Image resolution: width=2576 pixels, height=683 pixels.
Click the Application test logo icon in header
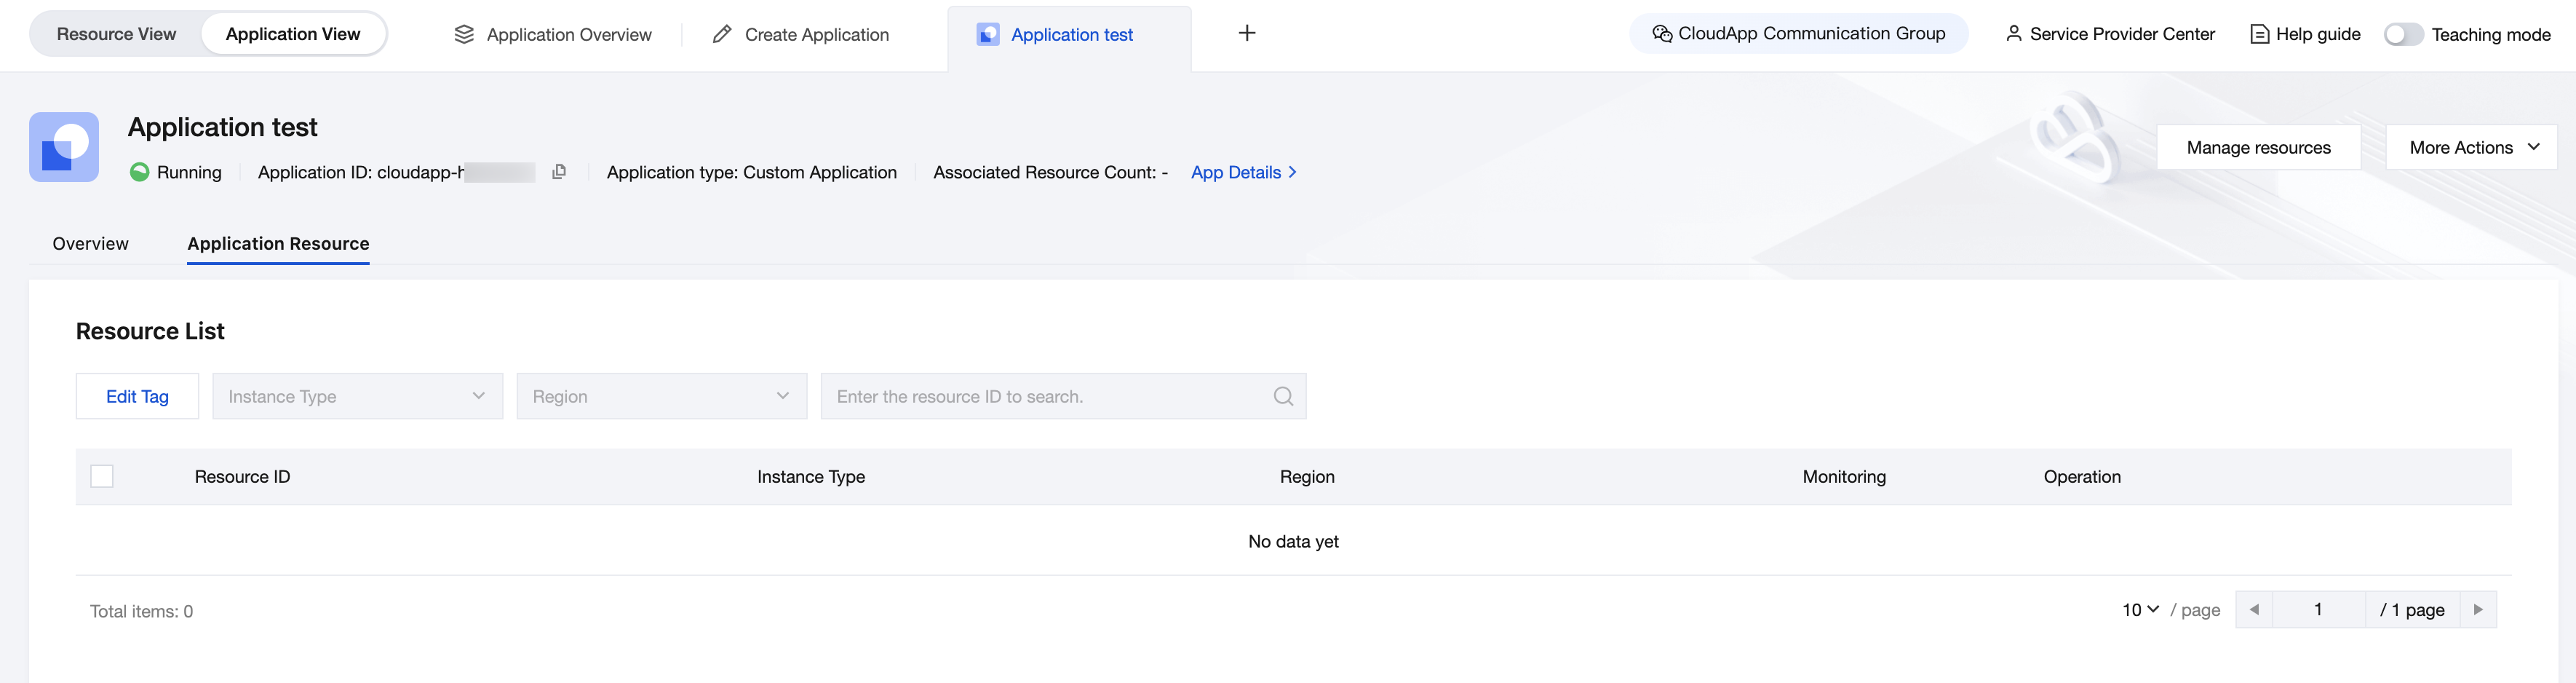point(64,147)
